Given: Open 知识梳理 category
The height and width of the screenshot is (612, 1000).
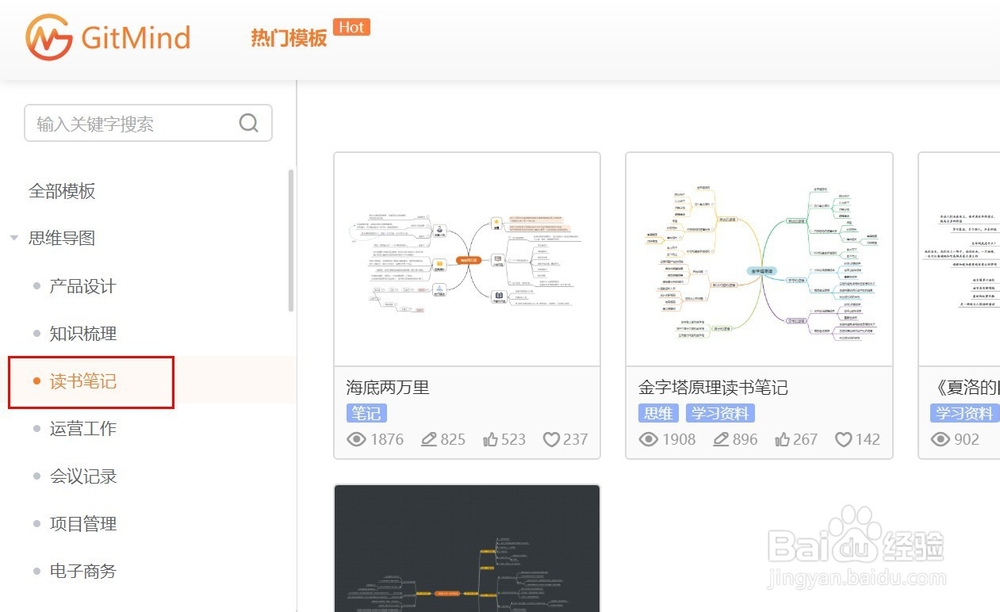Looking at the screenshot, I should click(83, 333).
